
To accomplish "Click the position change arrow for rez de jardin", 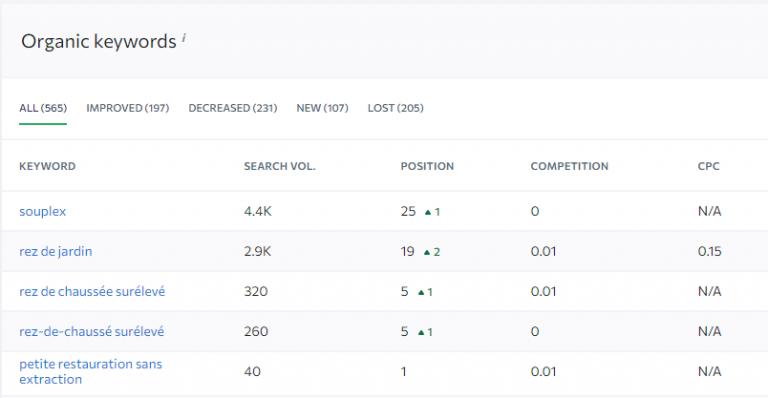I will [427, 253].
